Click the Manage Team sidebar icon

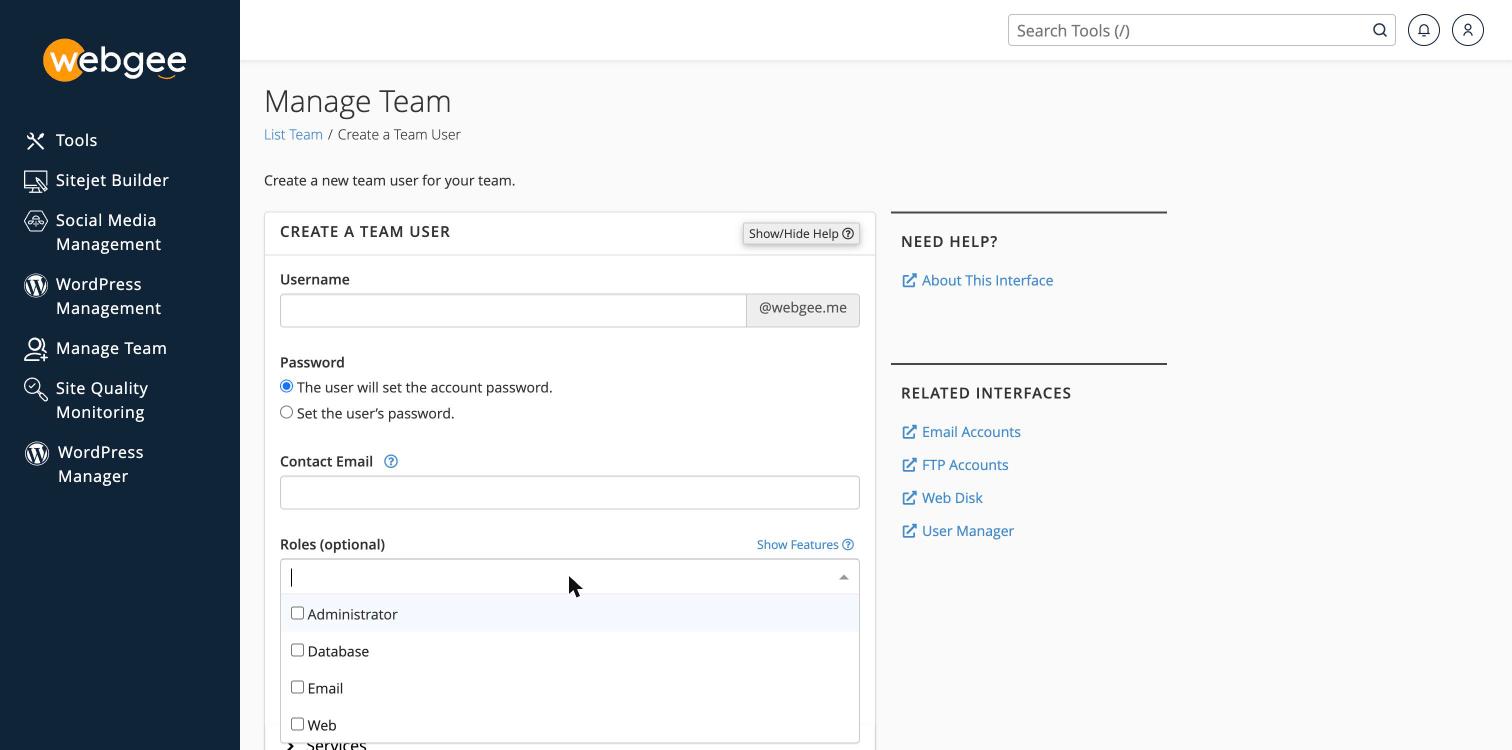[x=36, y=349]
